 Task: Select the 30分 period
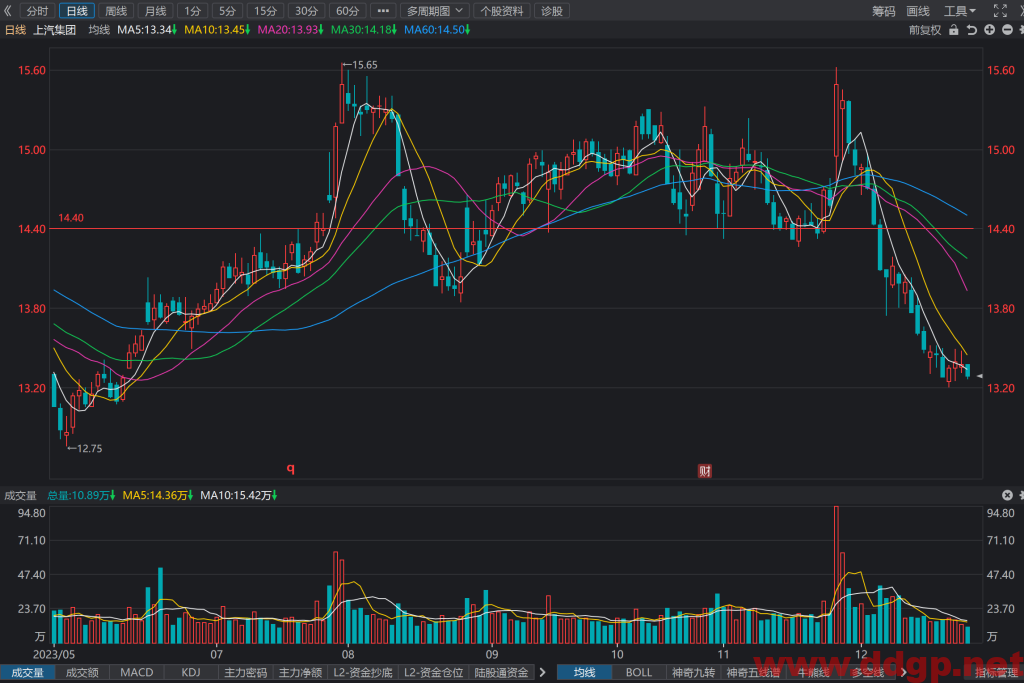pos(306,10)
